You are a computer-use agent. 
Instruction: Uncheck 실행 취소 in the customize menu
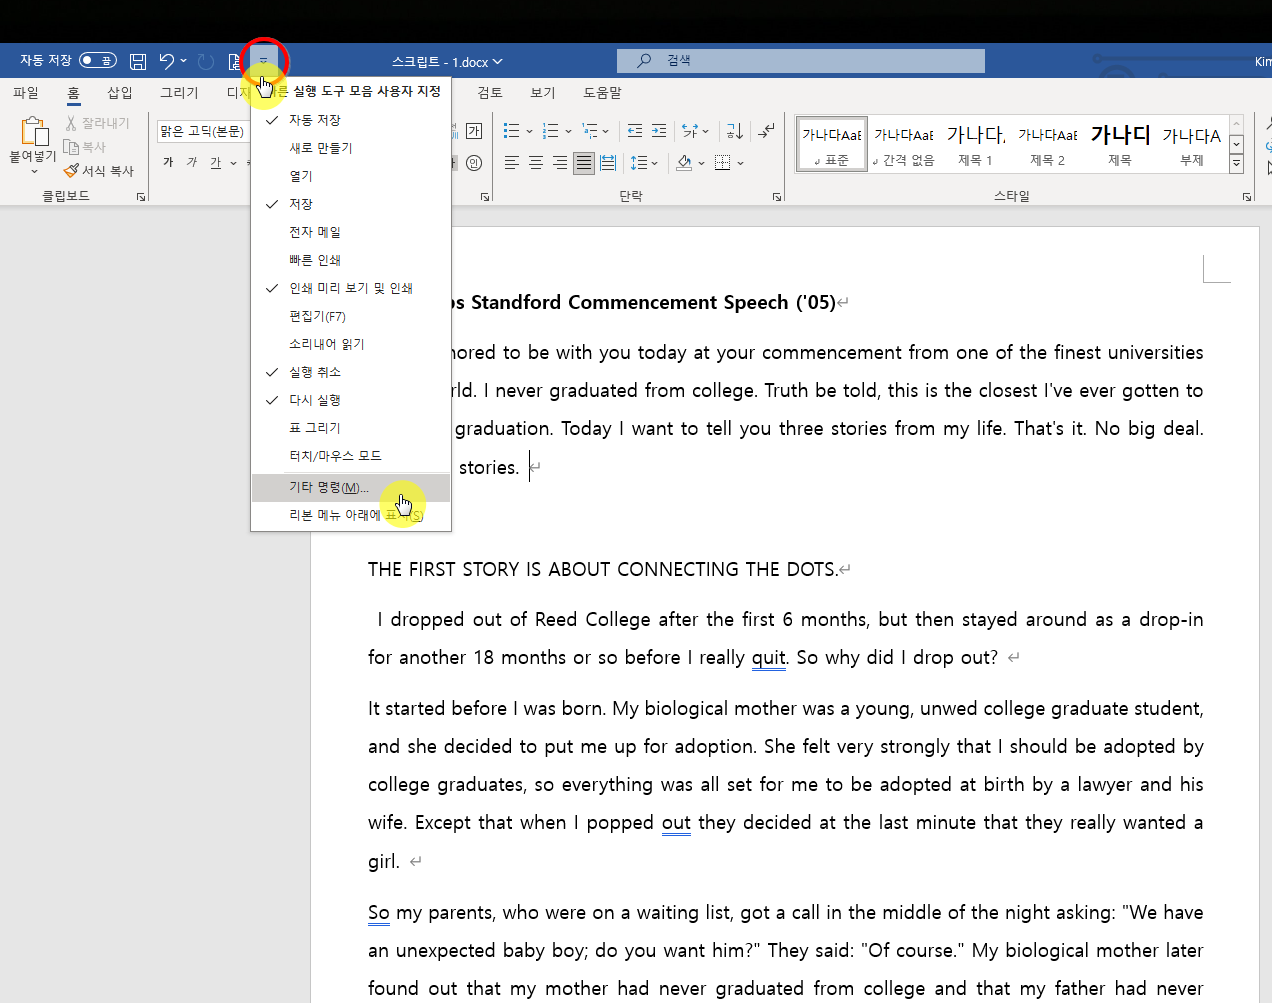[351, 372]
